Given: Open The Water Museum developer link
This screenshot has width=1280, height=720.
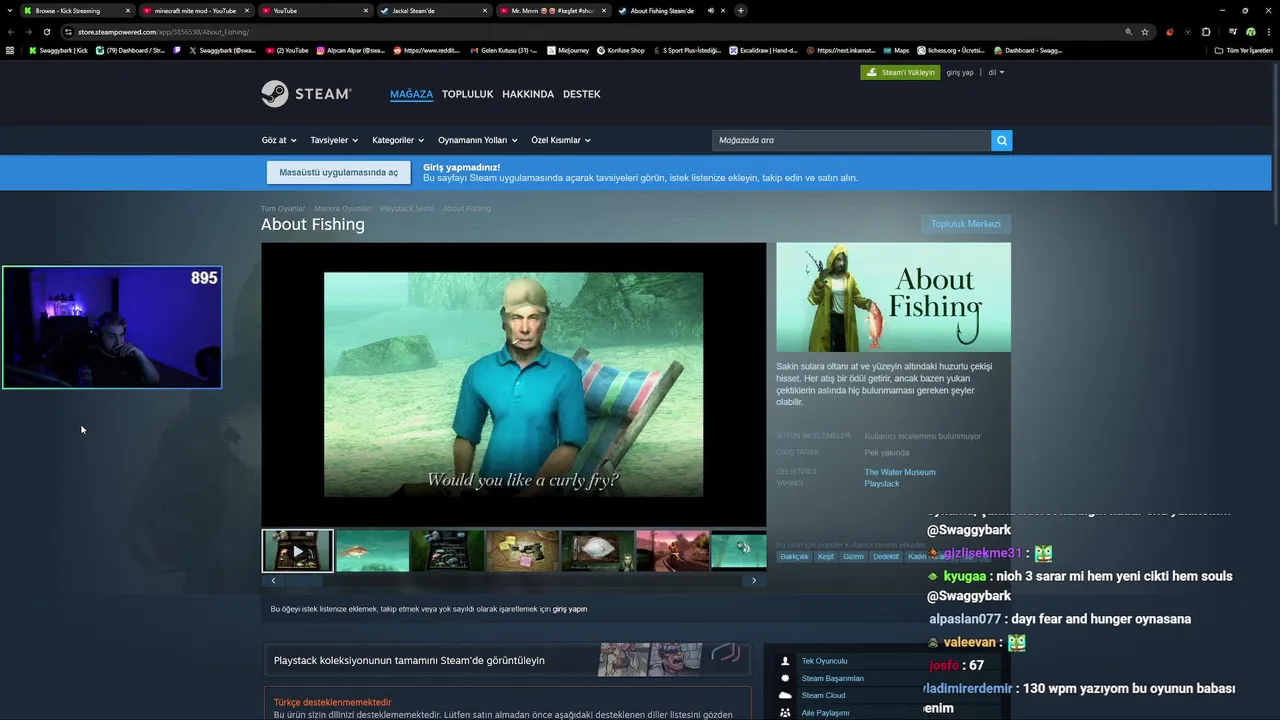Looking at the screenshot, I should click(x=900, y=472).
